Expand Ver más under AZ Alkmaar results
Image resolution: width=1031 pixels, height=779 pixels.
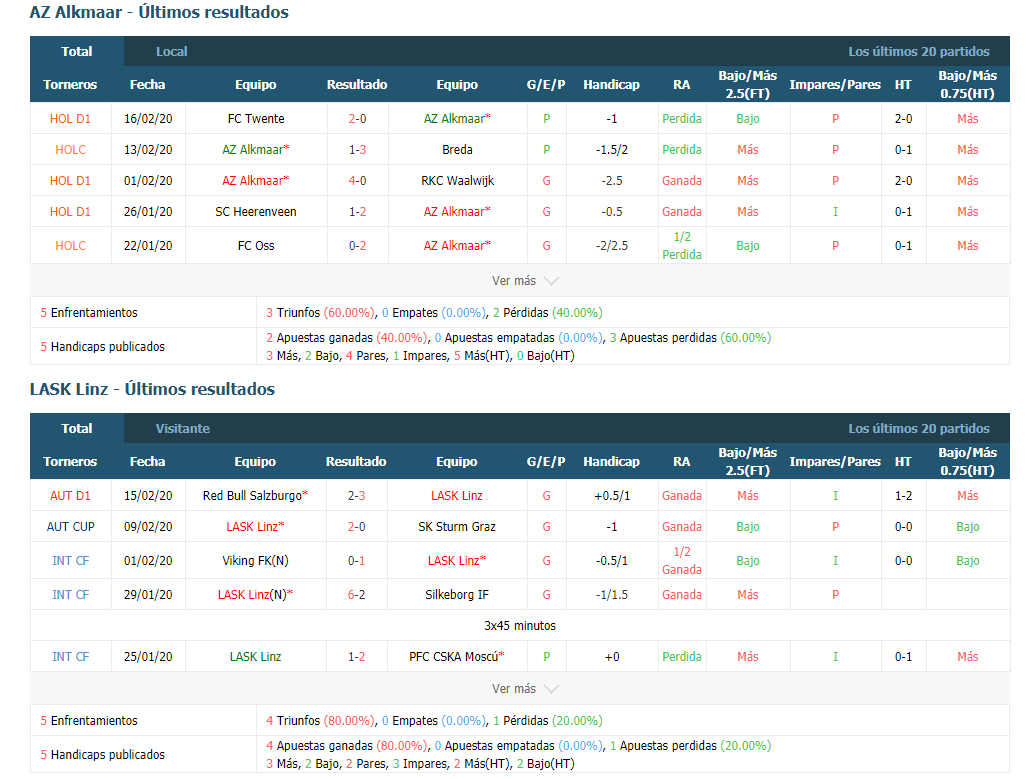[x=525, y=281]
